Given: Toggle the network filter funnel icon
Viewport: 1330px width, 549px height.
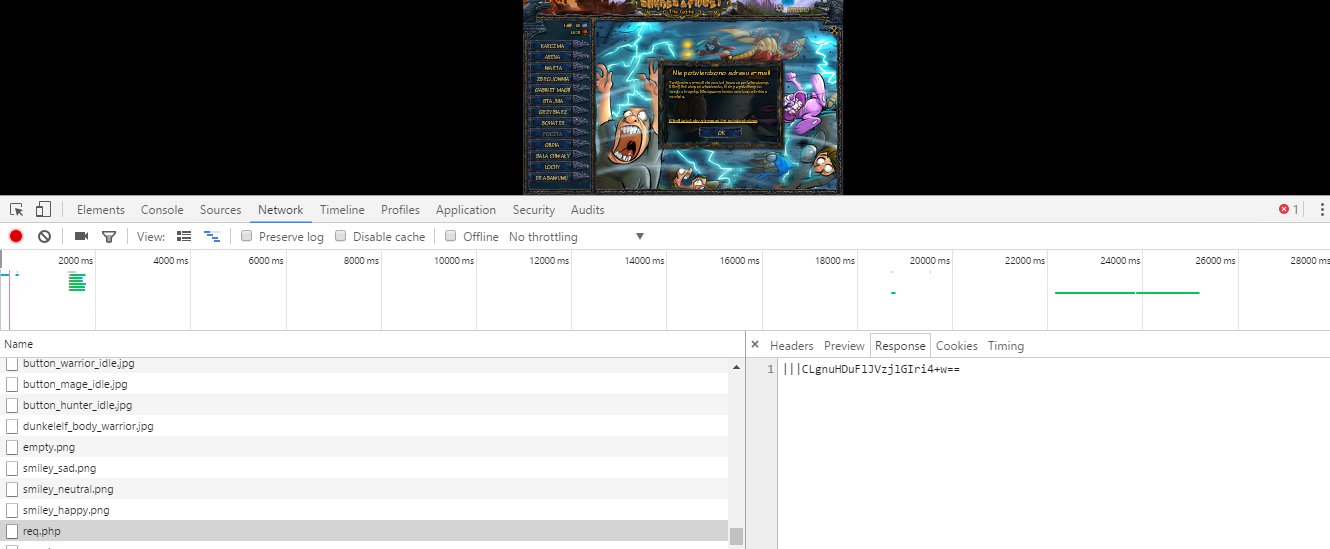Looking at the screenshot, I should (x=109, y=237).
